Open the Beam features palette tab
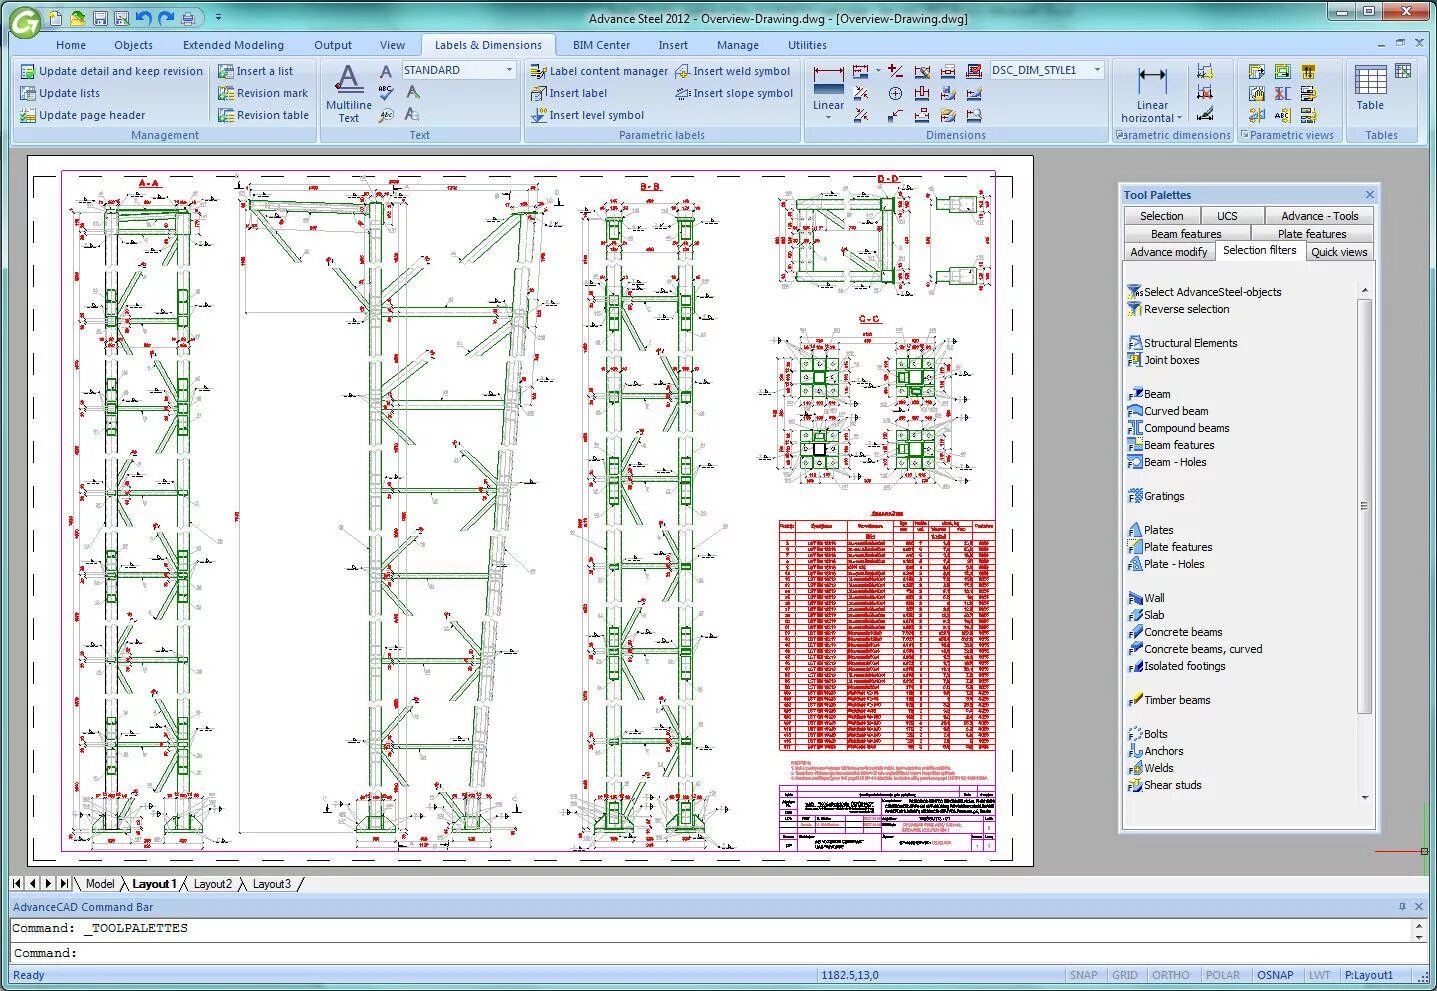This screenshot has height=991, width=1437. (x=1186, y=234)
